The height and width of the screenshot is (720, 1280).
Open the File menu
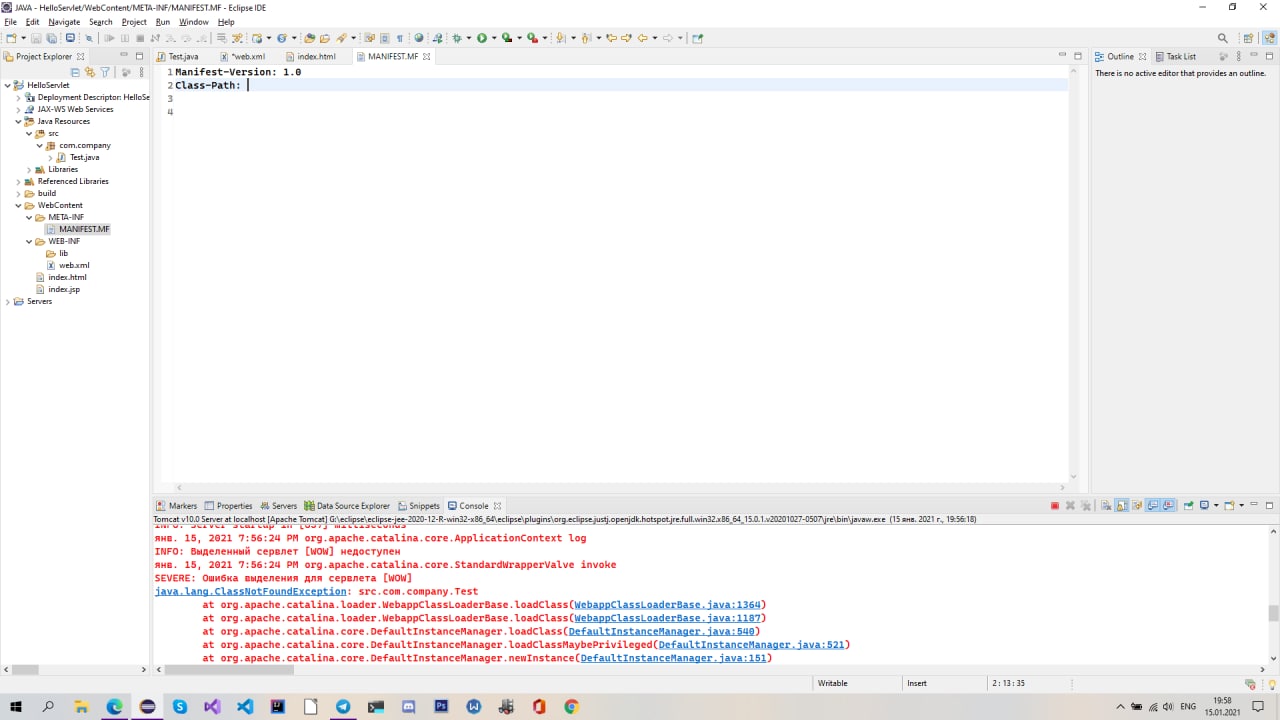click(x=10, y=22)
